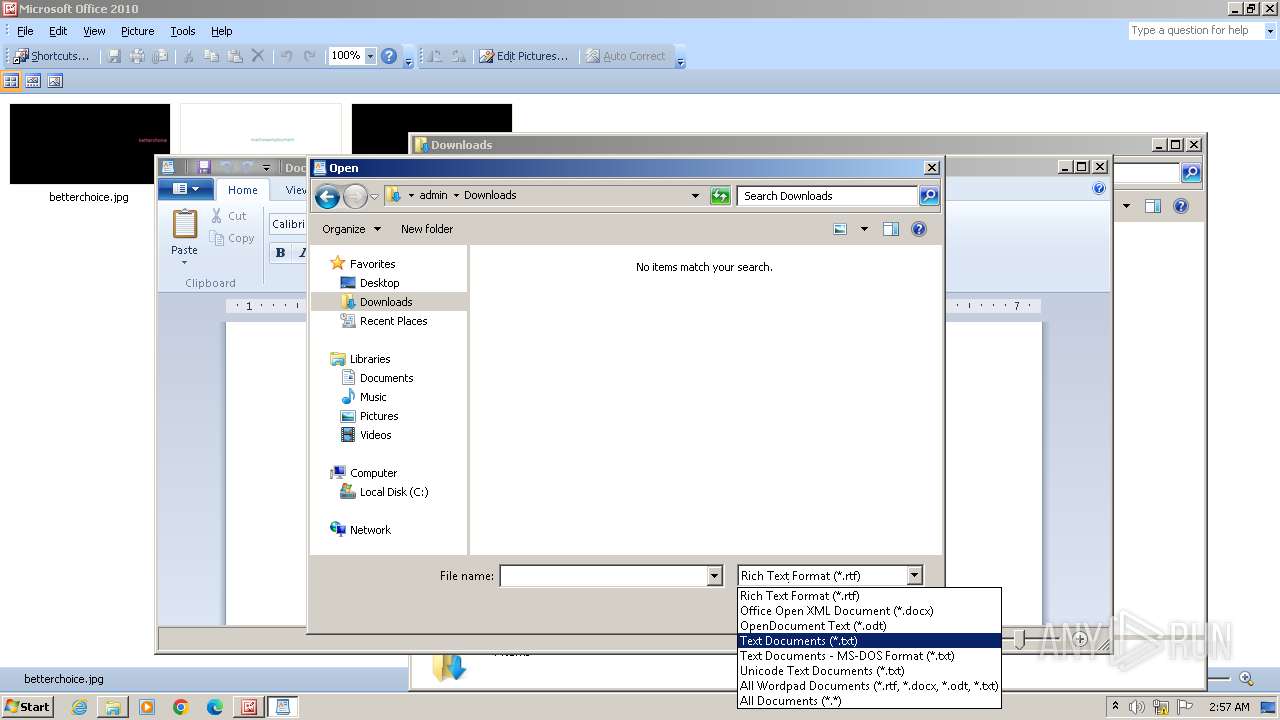Viewport: 1280px width, 720px height.
Task: Open File Explorer from taskbar
Action: point(113,707)
